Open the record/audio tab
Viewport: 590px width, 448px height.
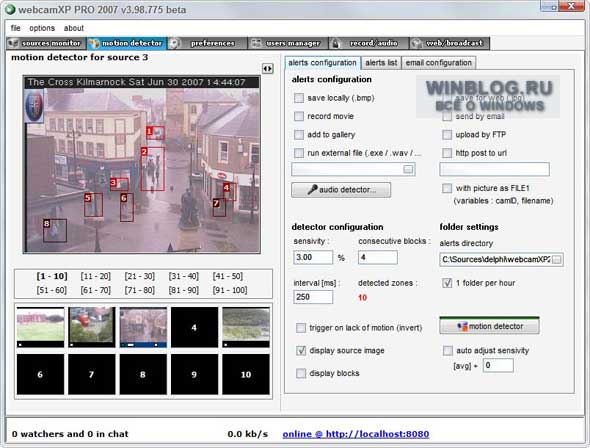click(x=368, y=43)
